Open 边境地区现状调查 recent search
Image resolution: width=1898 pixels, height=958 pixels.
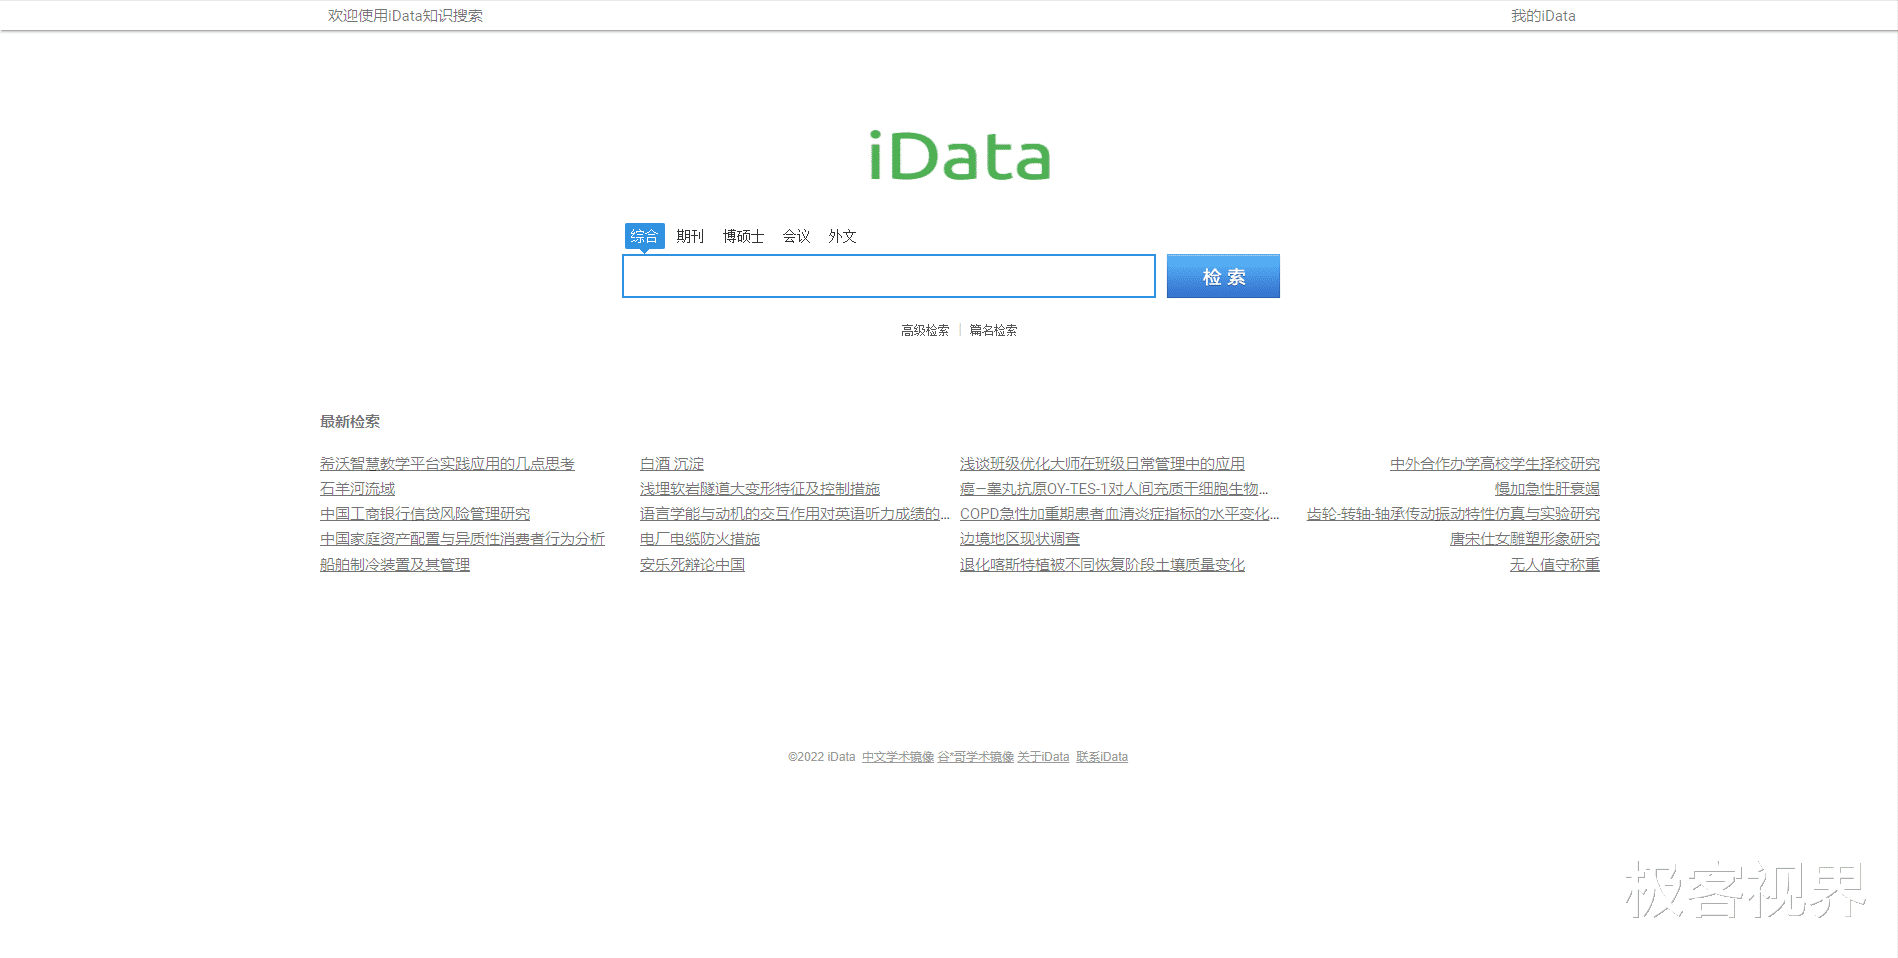click(1018, 538)
